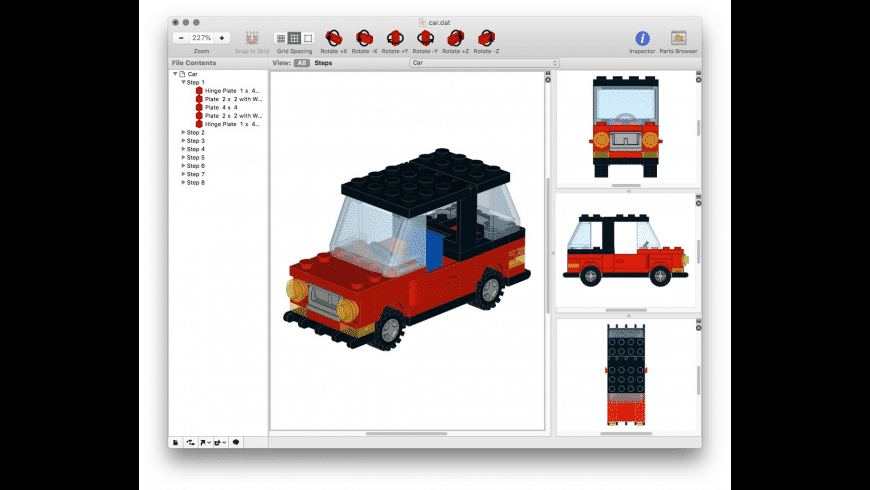Click the circular button in top view corner
870x490 pixels.
click(699, 327)
